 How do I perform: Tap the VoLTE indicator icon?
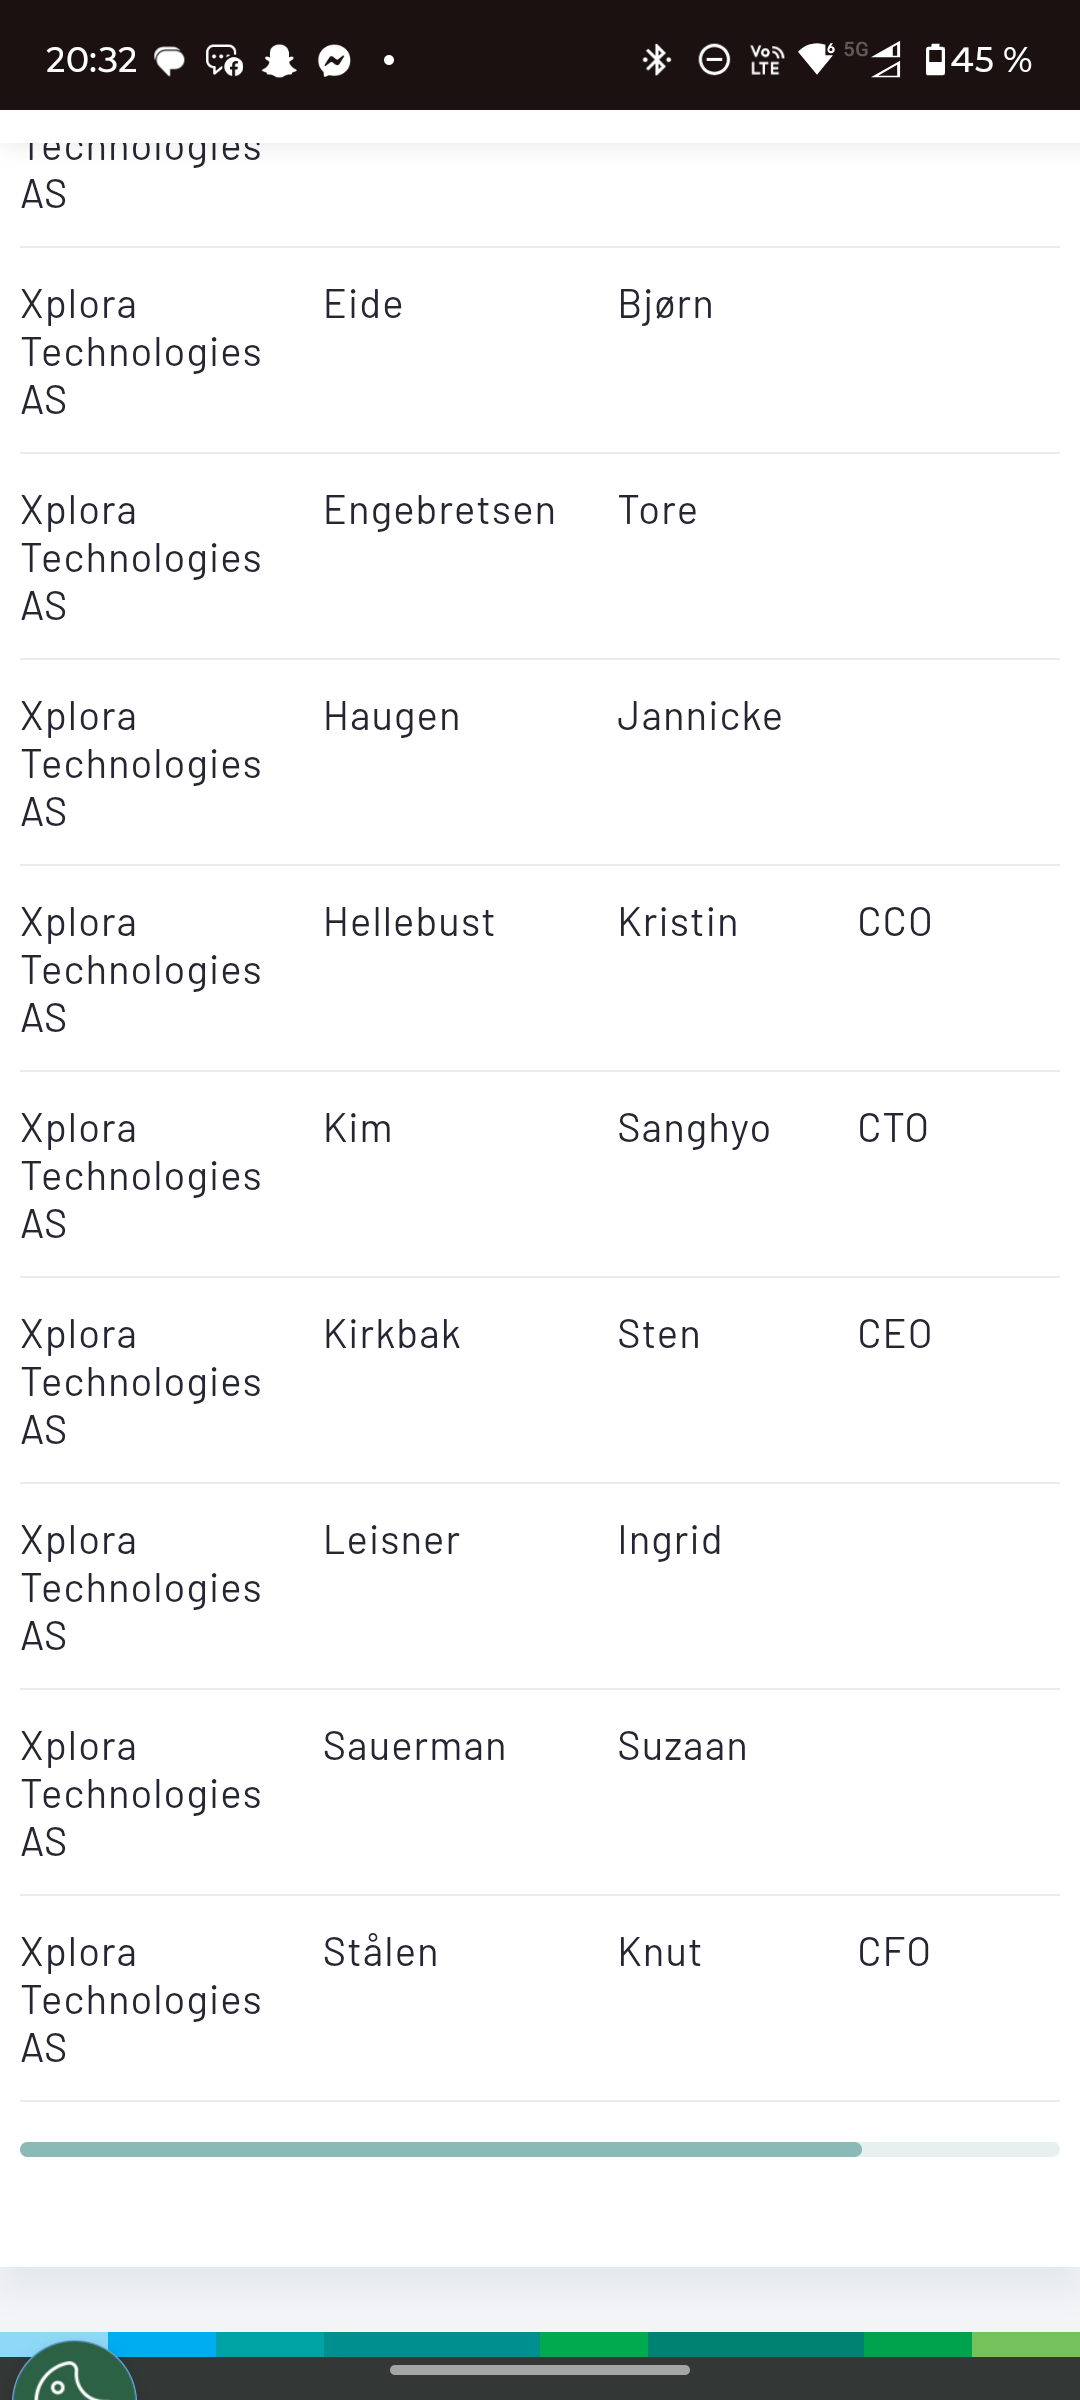(766, 60)
